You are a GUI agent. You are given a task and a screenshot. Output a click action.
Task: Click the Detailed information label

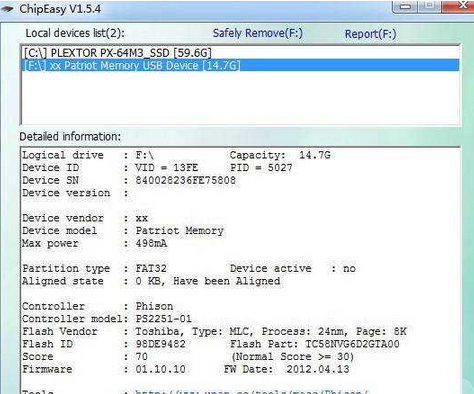[70, 136]
